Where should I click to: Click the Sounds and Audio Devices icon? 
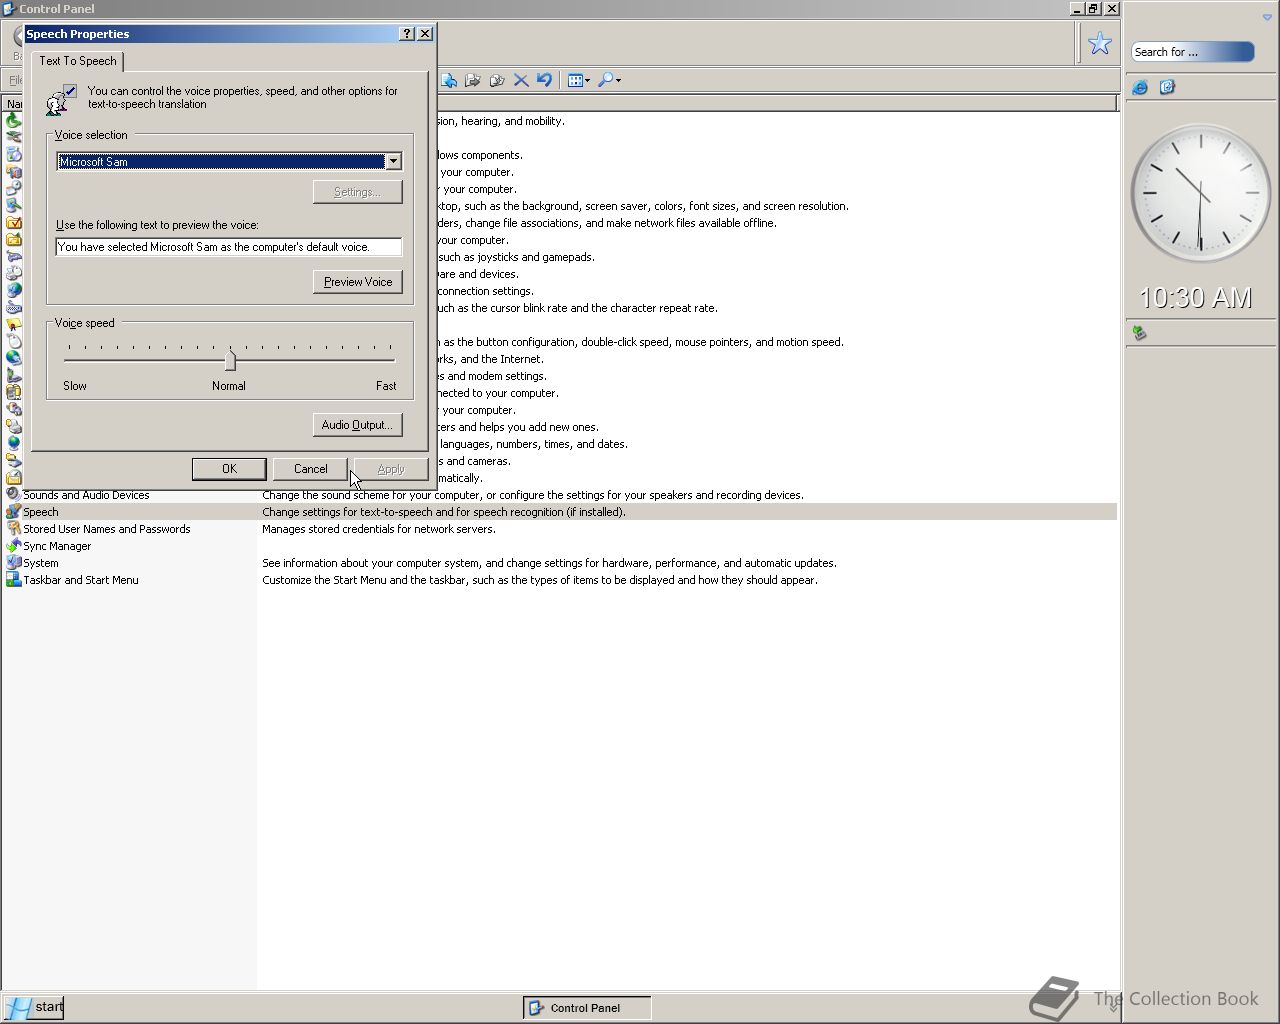(x=13, y=495)
